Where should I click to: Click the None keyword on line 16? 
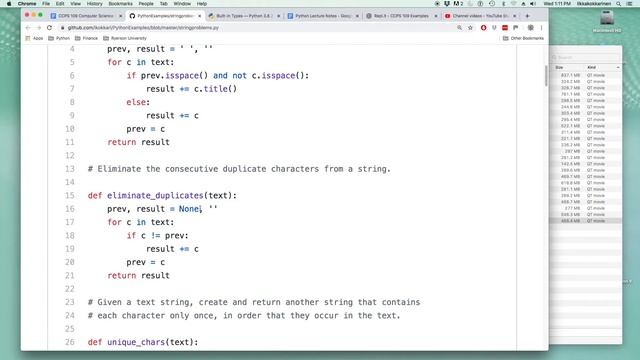pos(189,209)
